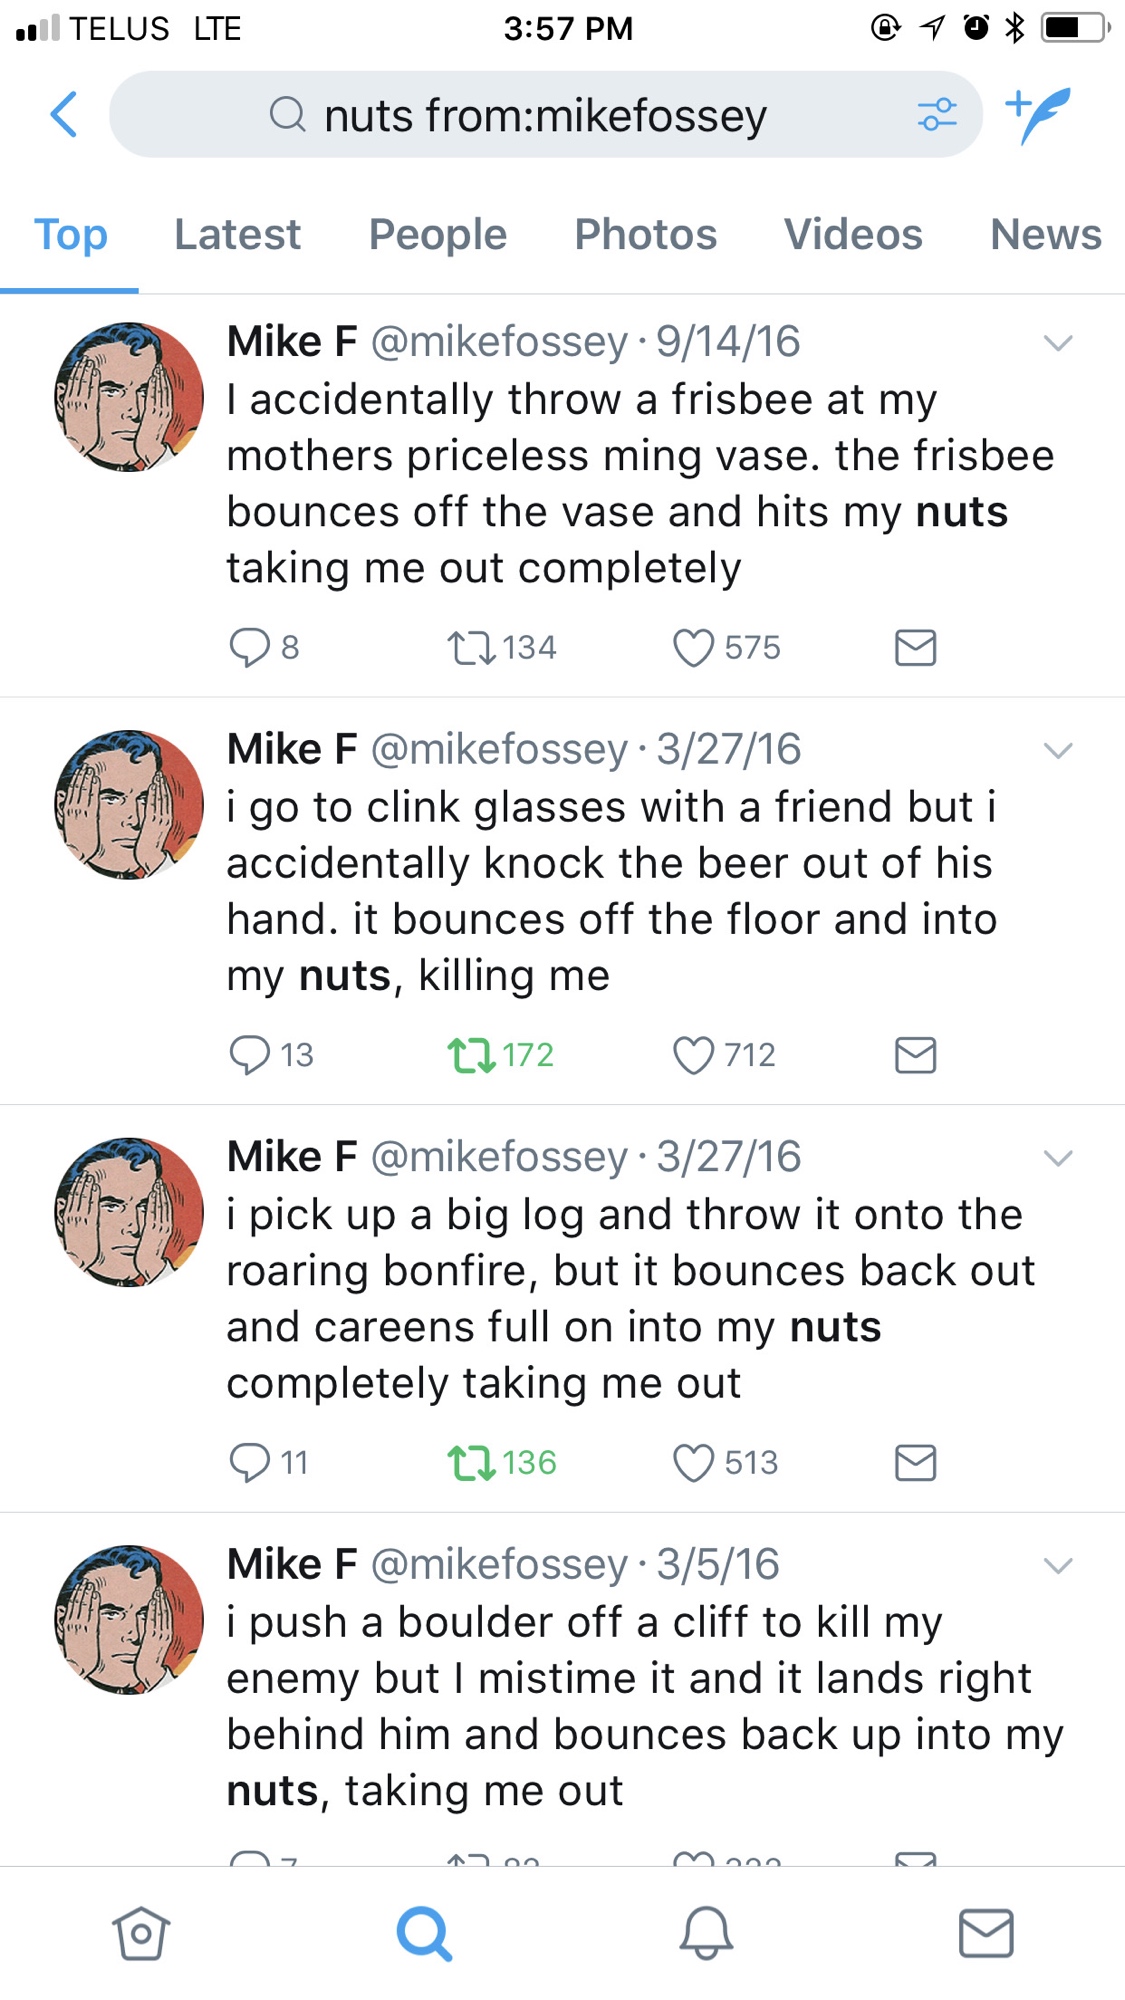The width and height of the screenshot is (1125, 2000).
Task: Switch to the Latest tab
Action: point(237,235)
